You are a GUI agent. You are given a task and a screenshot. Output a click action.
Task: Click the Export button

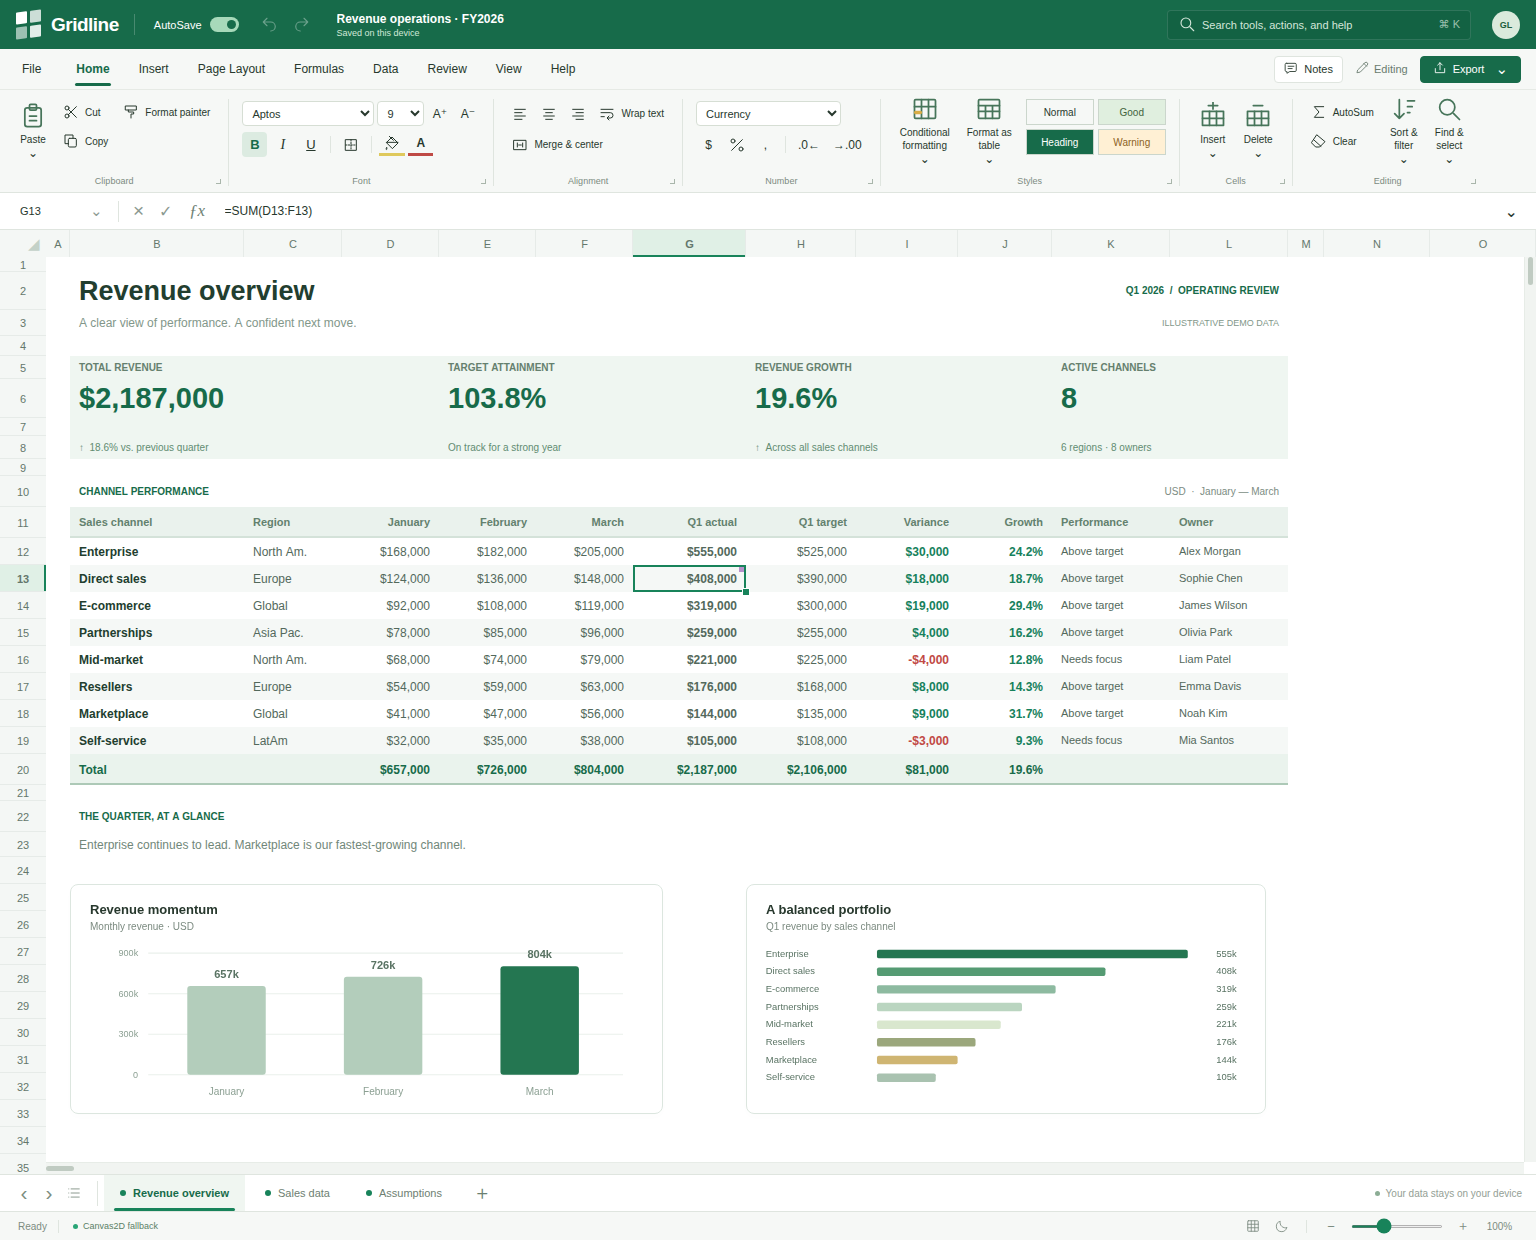[1470, 69]
